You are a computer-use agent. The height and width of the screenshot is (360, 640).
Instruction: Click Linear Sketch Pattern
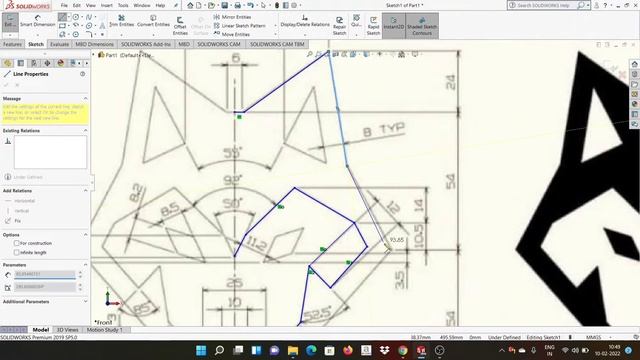coord(240,26)
